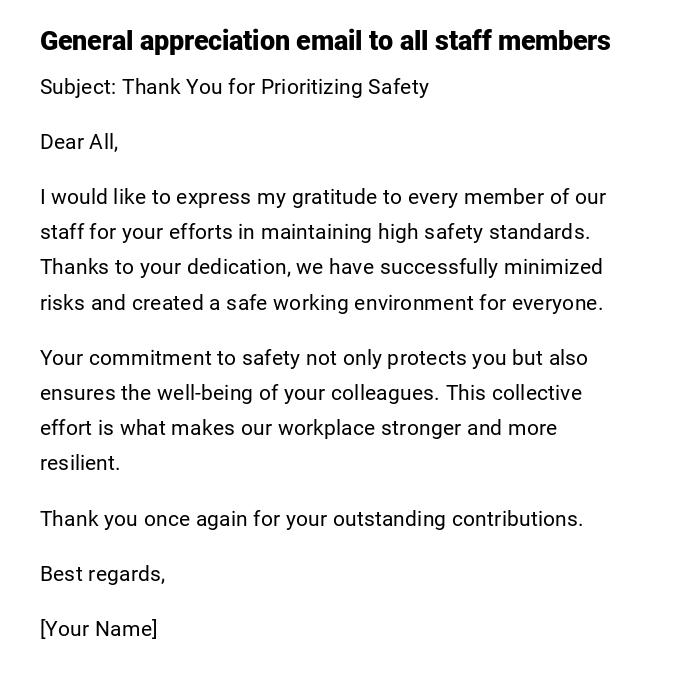700x691 pixels.
Task: Click the line starting "staff for your efforts"
Action: (315, 232)
